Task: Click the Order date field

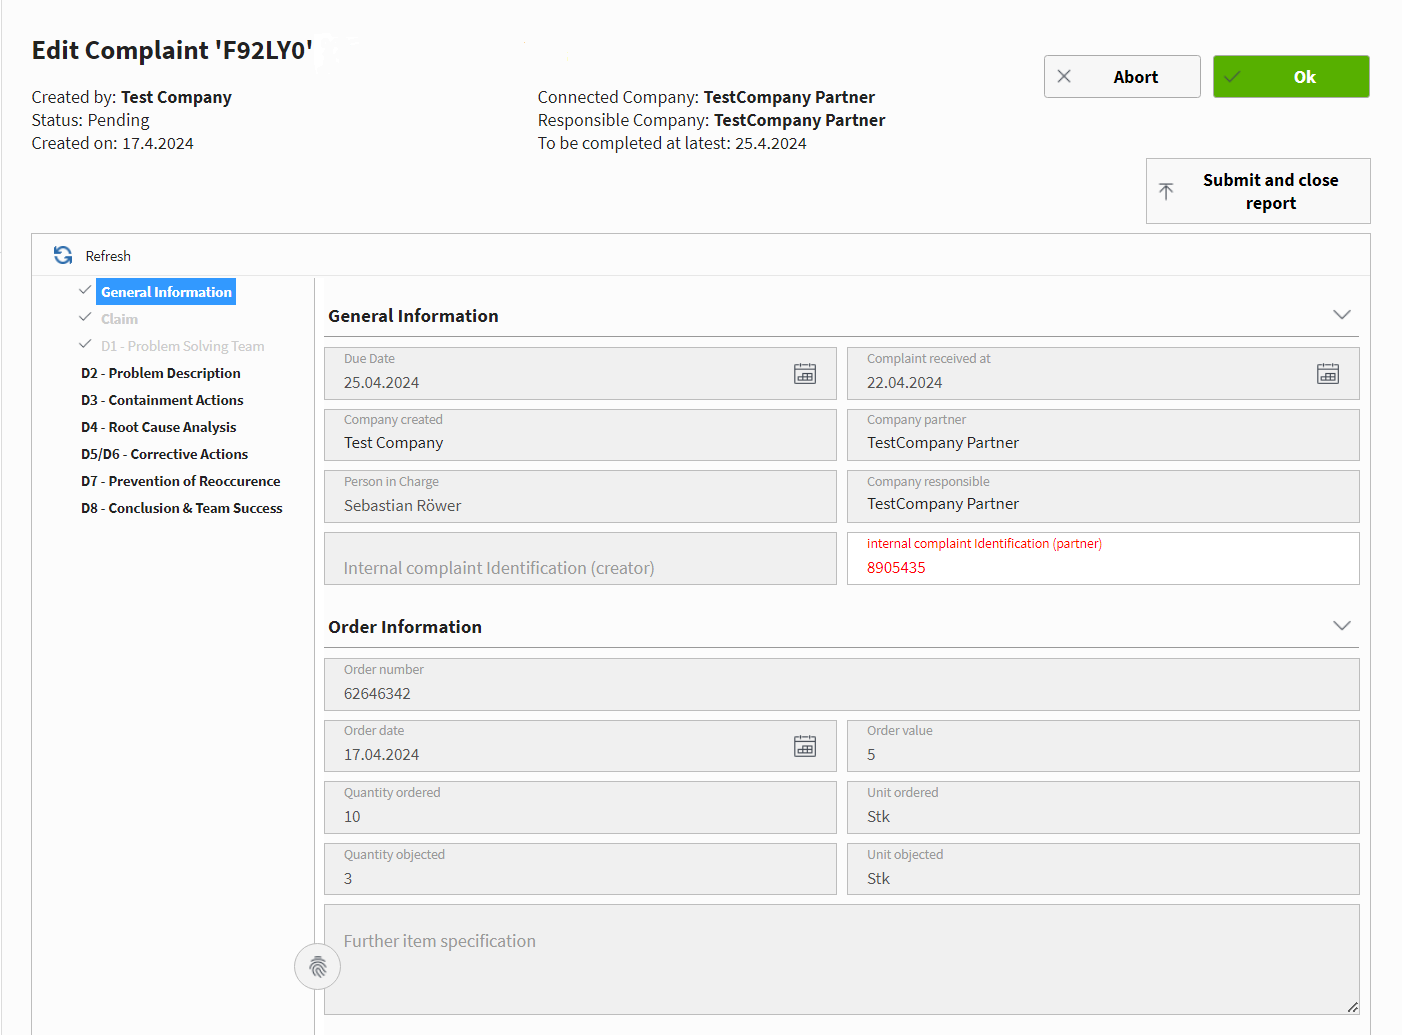Action: tap(580, 746)
